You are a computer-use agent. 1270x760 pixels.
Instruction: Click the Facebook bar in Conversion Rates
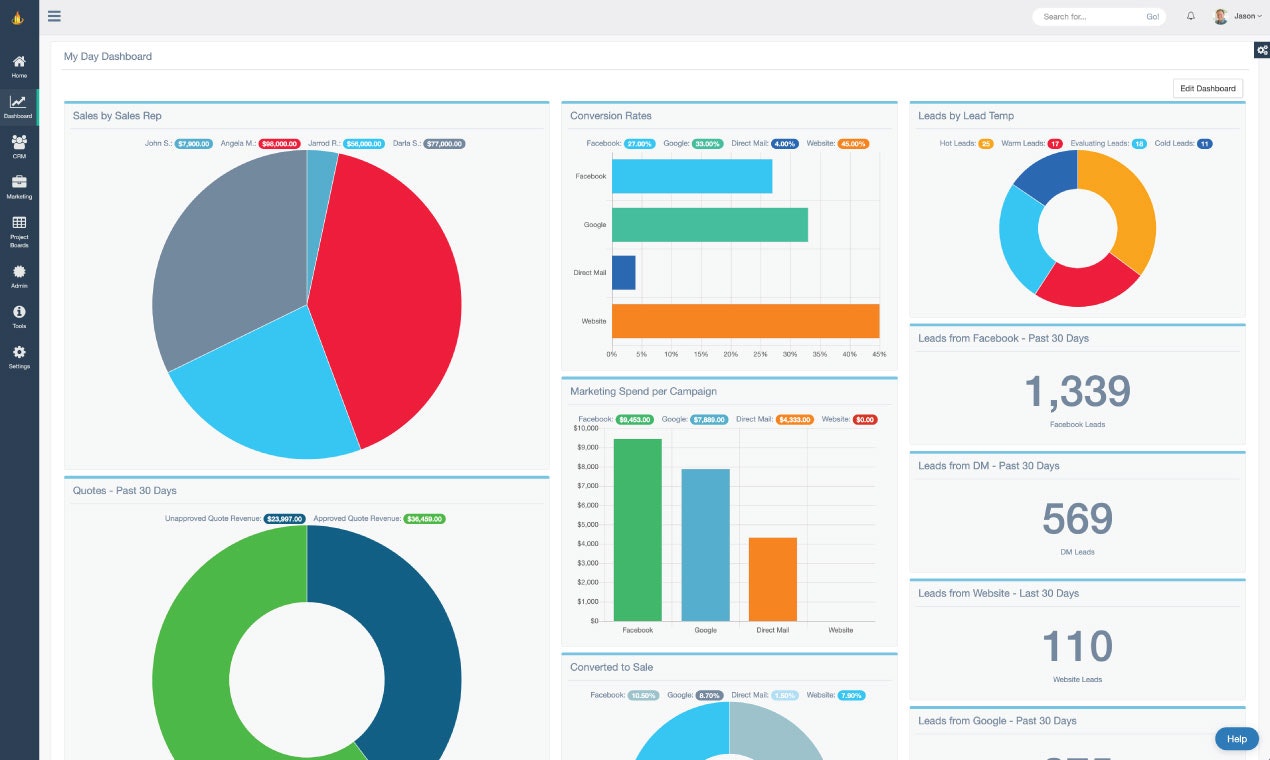692,176
